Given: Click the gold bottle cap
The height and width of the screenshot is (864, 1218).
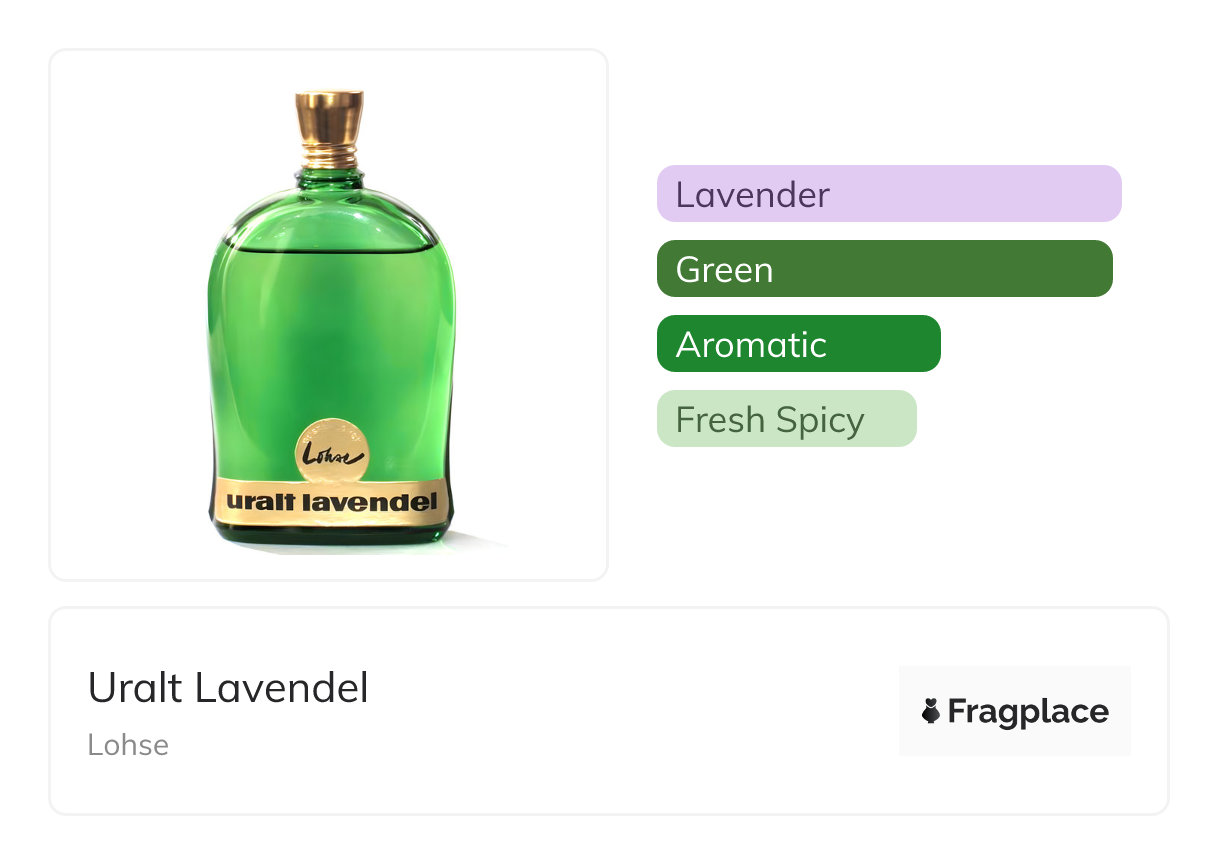Looking at the screenshot, I should click(x=329, y=116).
